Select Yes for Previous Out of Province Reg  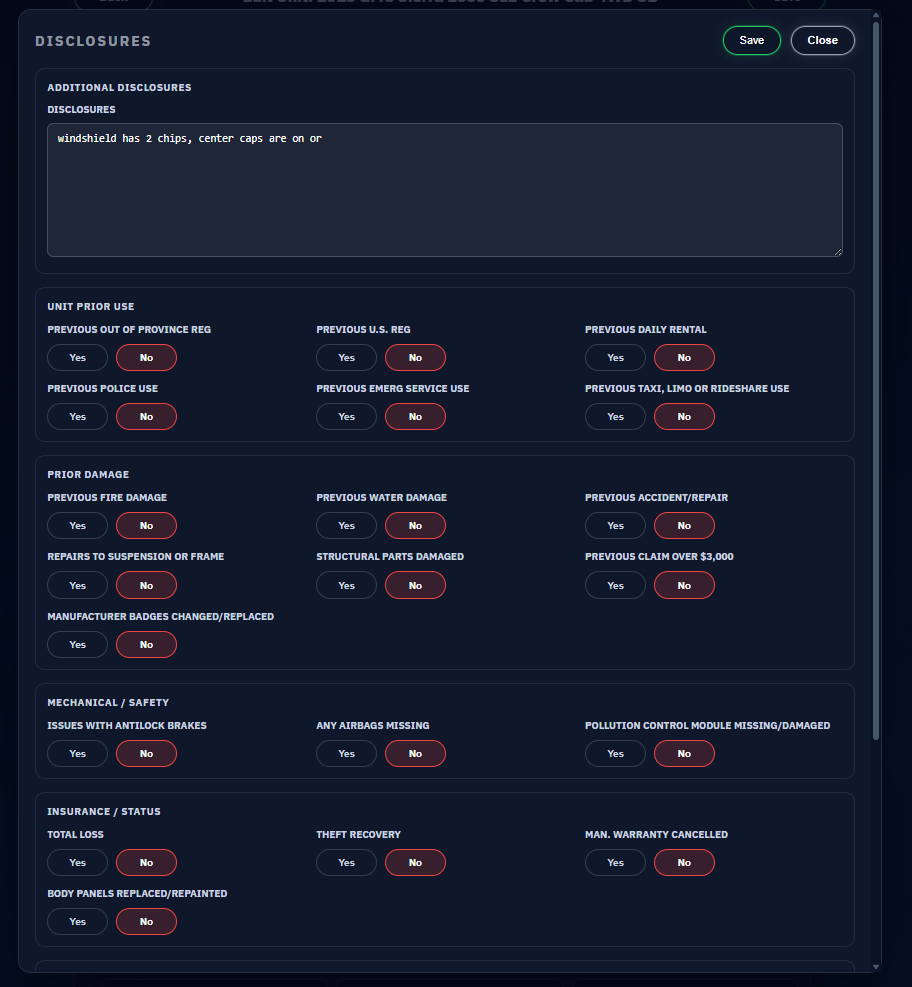[x=77, y=357]
